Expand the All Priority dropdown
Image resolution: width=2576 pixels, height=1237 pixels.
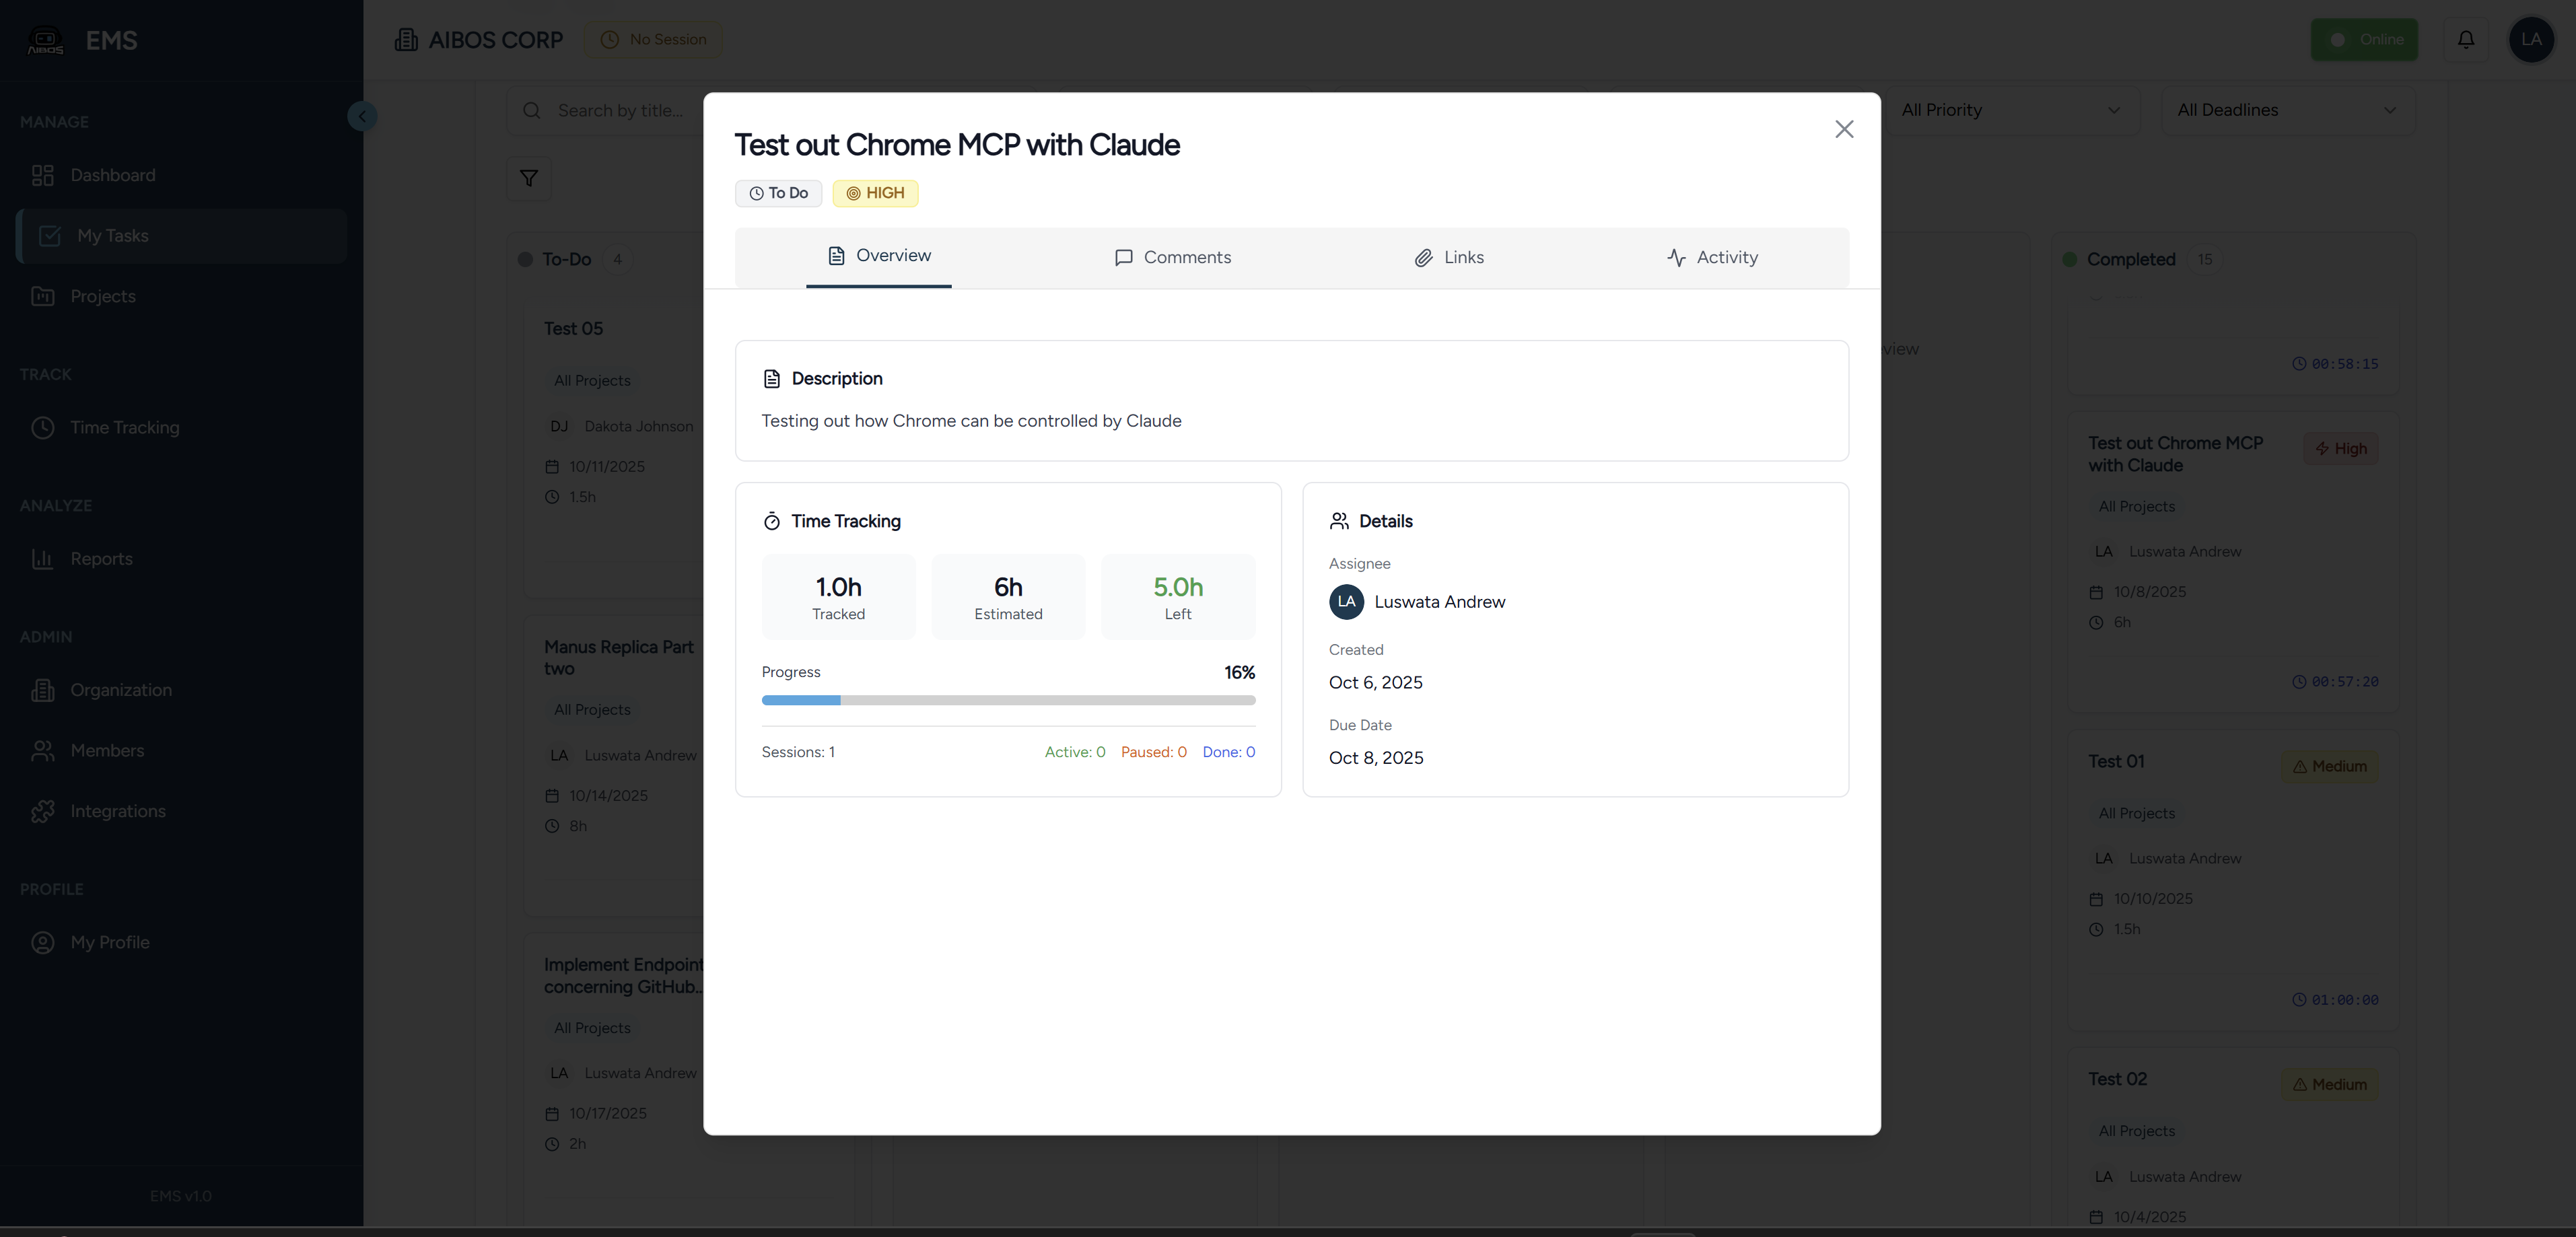click(x=2010, y=110)
